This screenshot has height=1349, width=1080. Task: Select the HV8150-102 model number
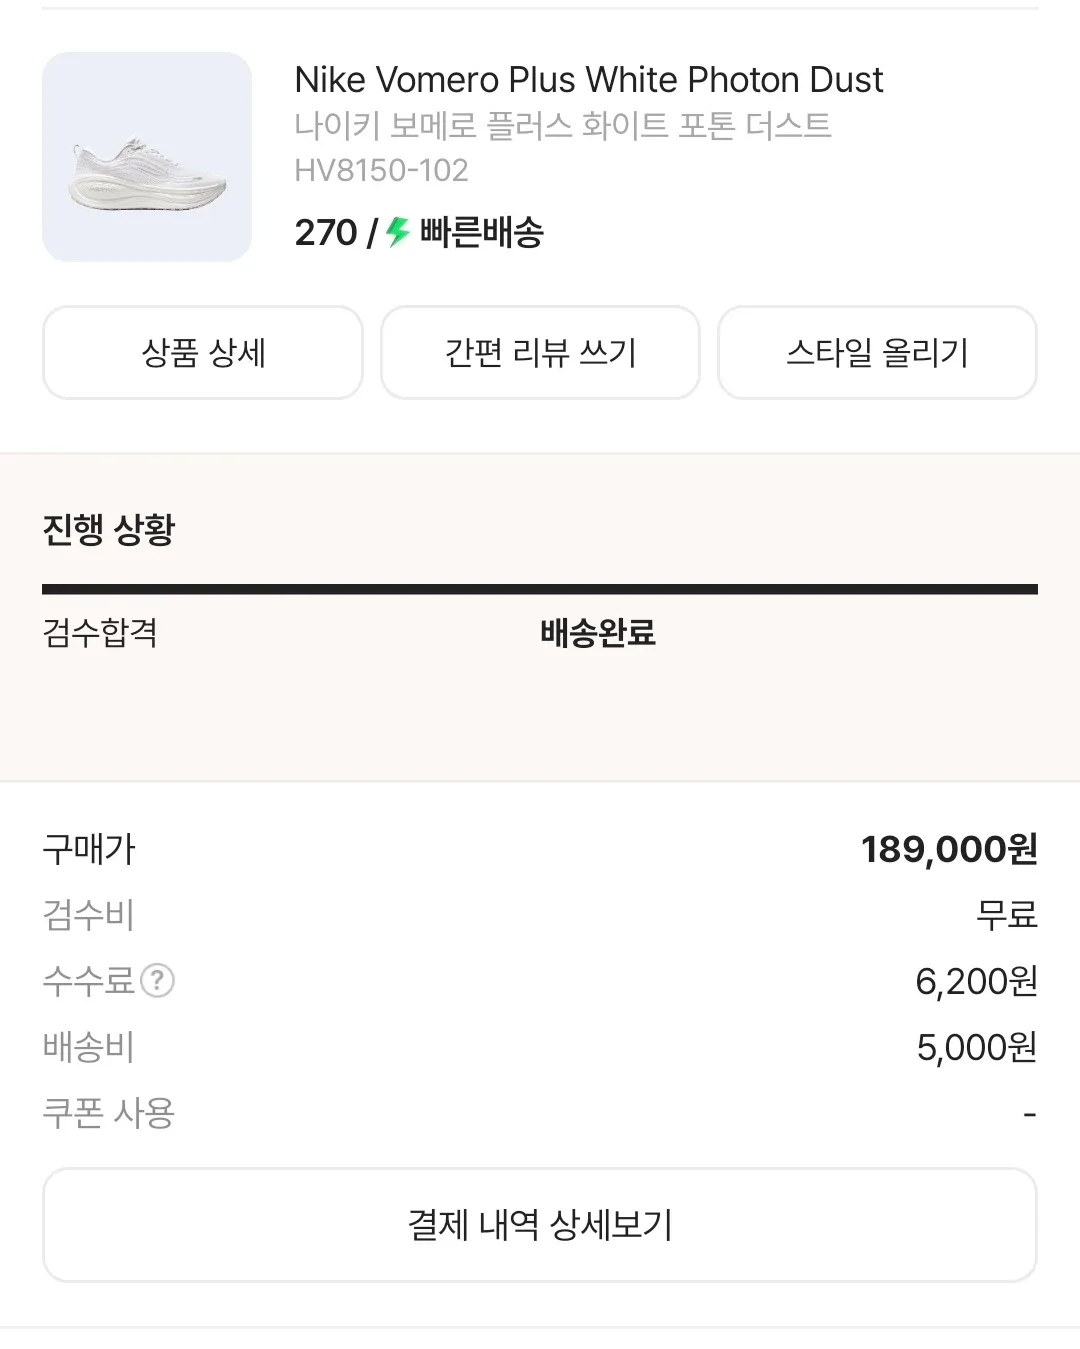(381, 170)
